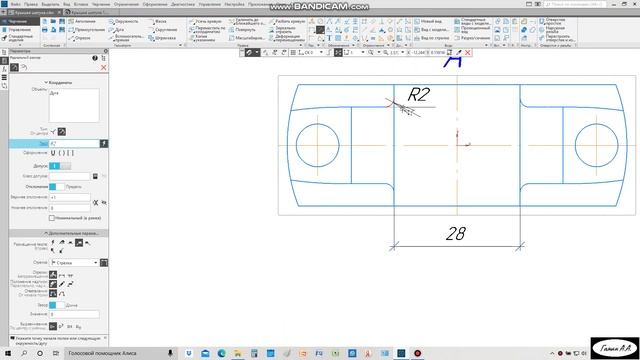Open dropdown beside the snap icon

point(257,53)
